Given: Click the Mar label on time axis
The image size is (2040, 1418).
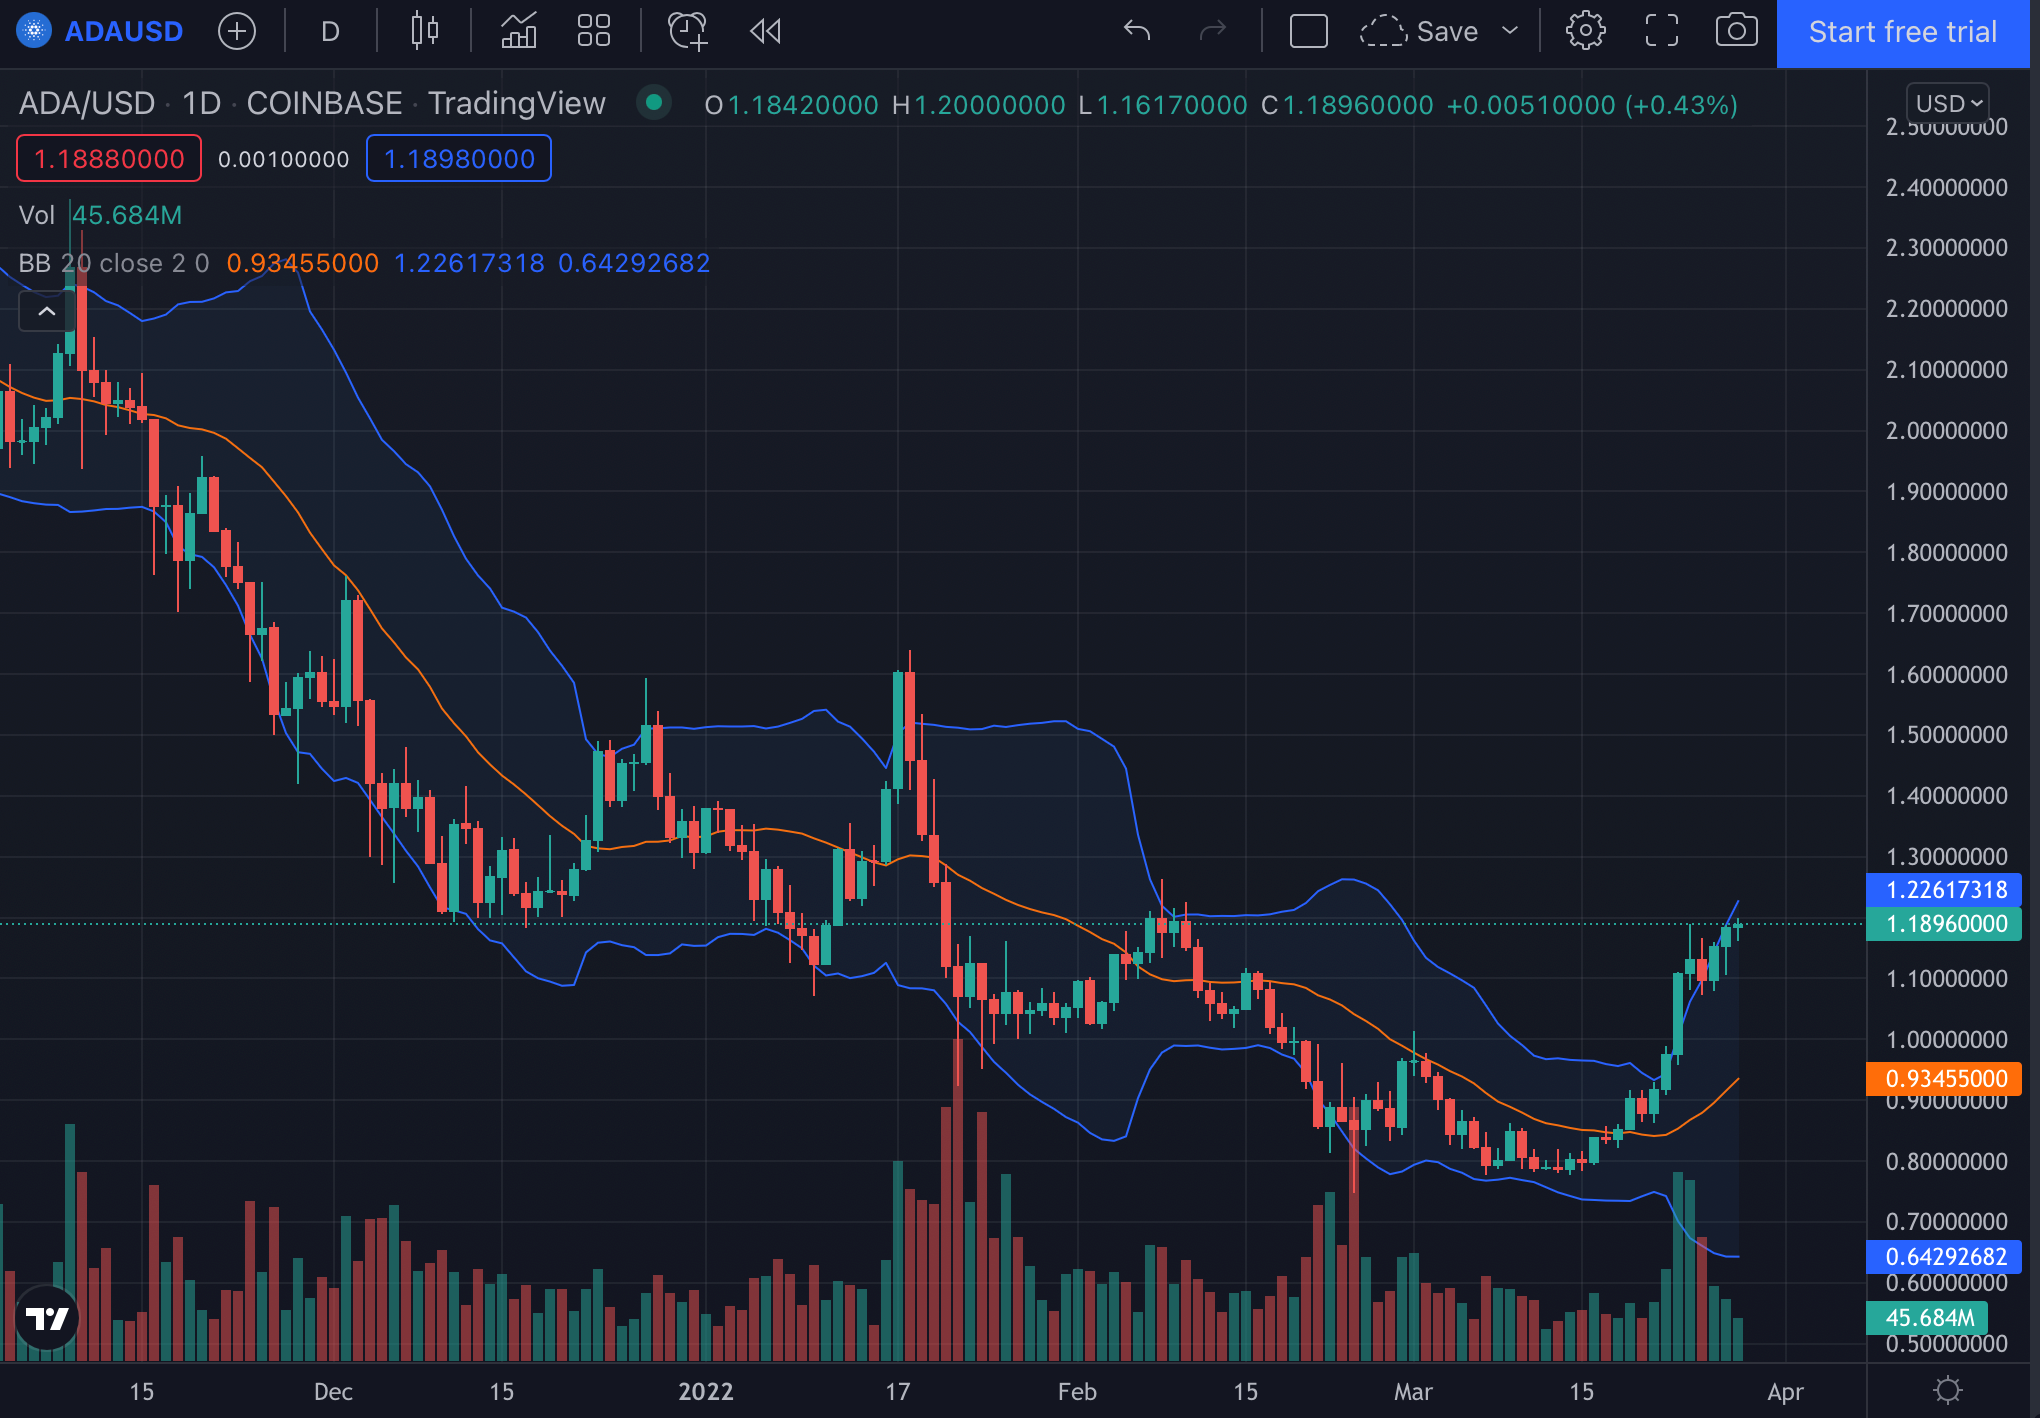Looking at the screenshot, I should click(x=1413, y=1391).
